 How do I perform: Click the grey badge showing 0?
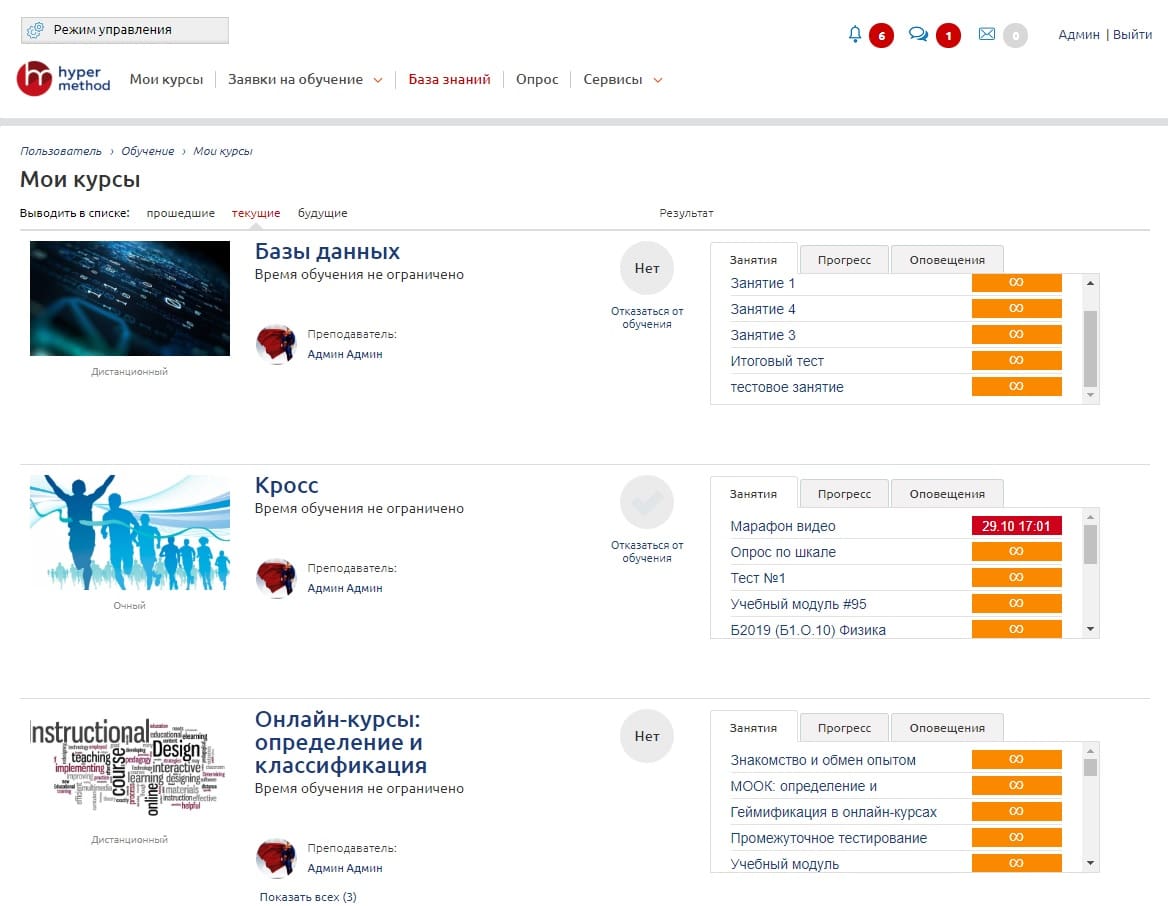coord(1015,35)
